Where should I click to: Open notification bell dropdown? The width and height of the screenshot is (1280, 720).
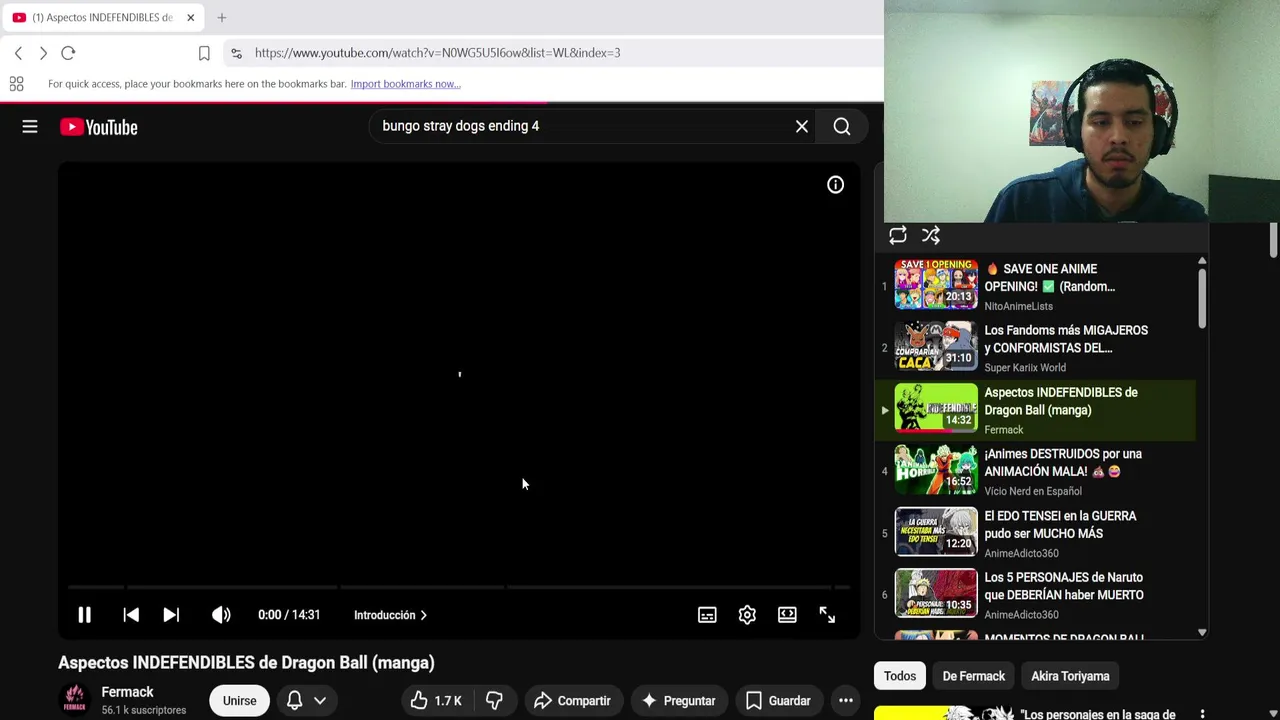pyautogui.click(x=306, y=701)
